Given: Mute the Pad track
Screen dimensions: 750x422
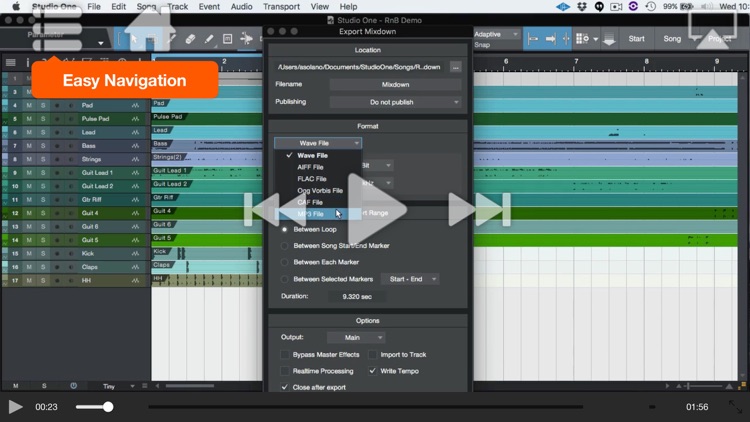Looking at the screenshot, I should (x=29, y=105).
